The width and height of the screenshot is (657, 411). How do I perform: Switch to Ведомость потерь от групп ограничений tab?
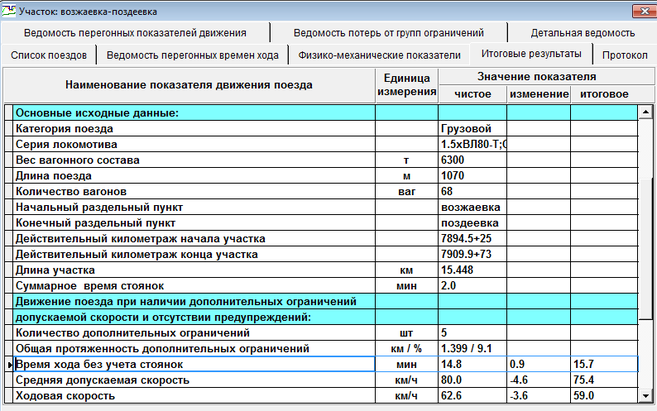[388, 33]
